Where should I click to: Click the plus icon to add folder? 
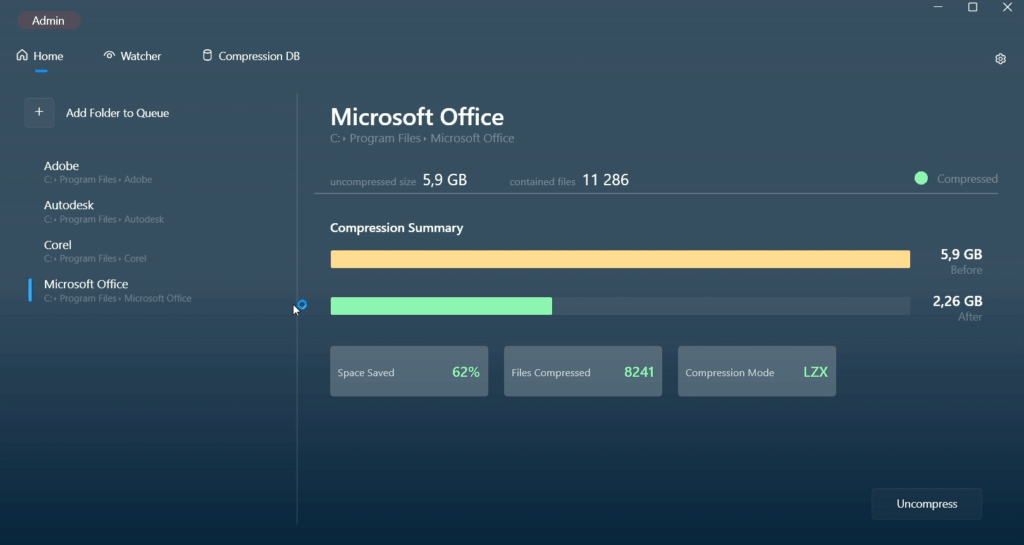point(39,113)
